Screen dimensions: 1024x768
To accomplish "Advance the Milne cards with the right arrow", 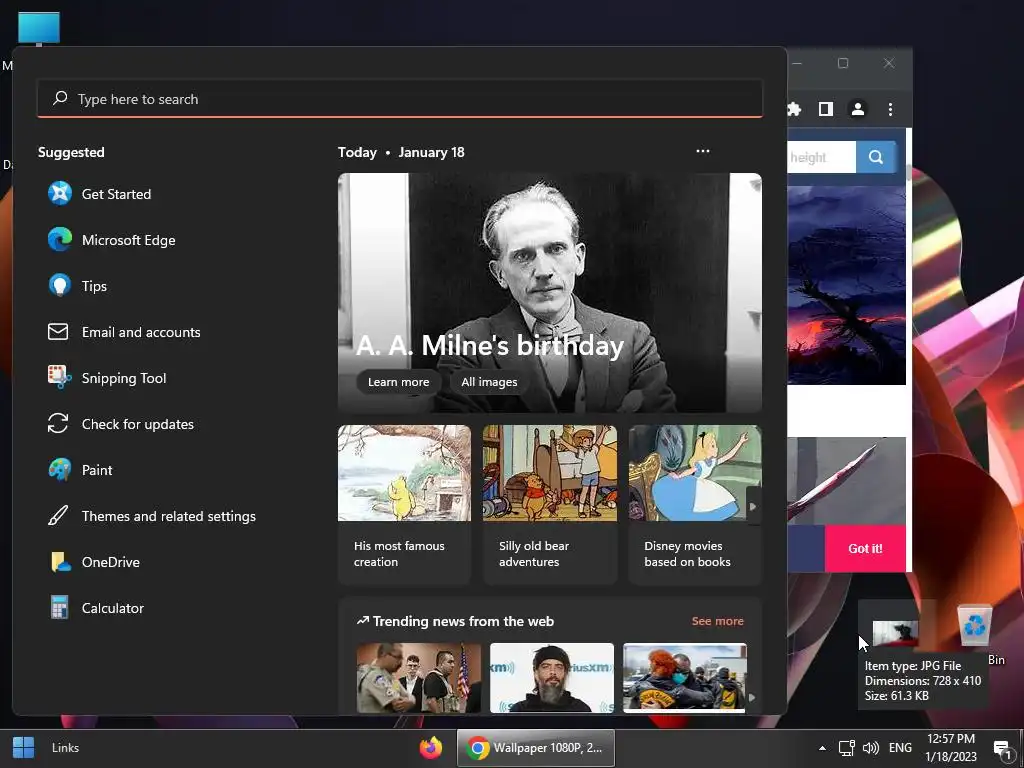I will [753, 506].
